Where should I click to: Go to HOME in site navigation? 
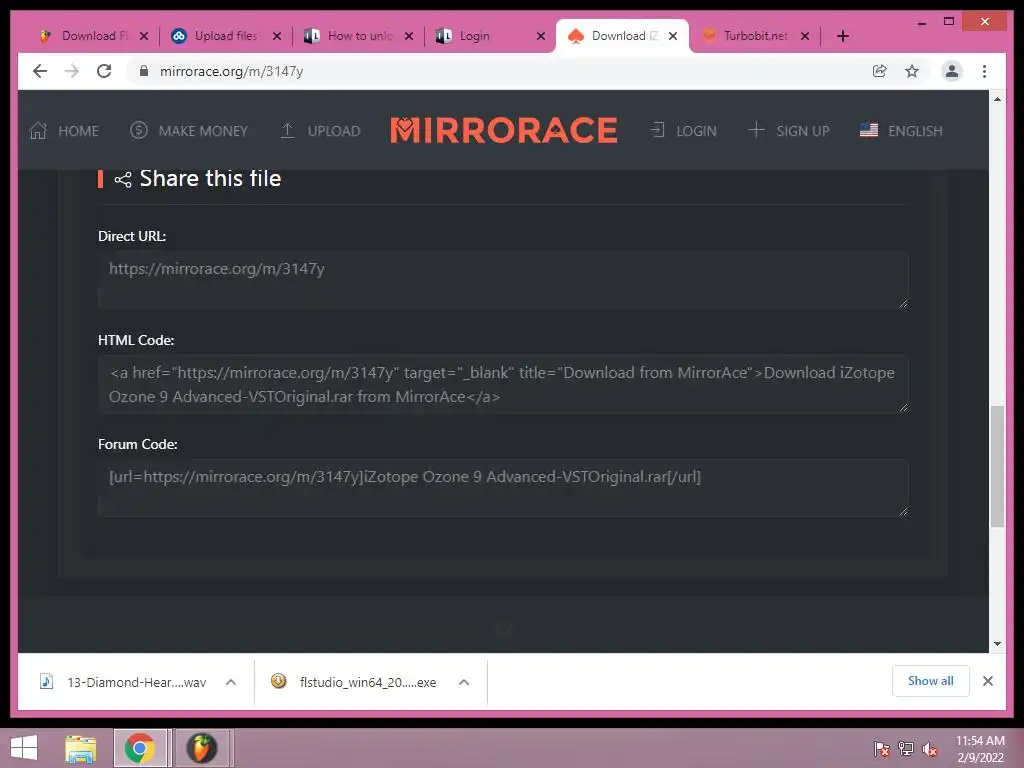click(64, 131)
